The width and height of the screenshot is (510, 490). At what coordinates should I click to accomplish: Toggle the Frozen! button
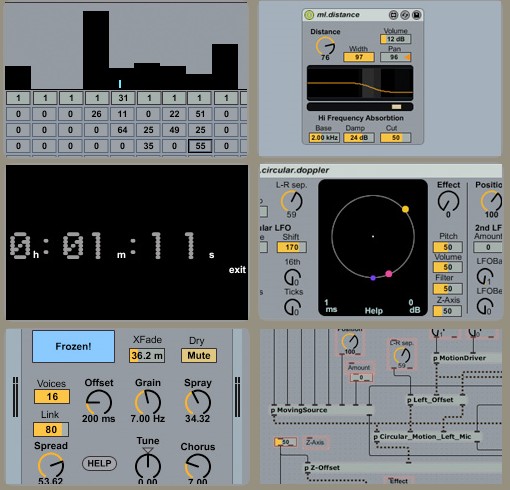[x=73, y=346]
